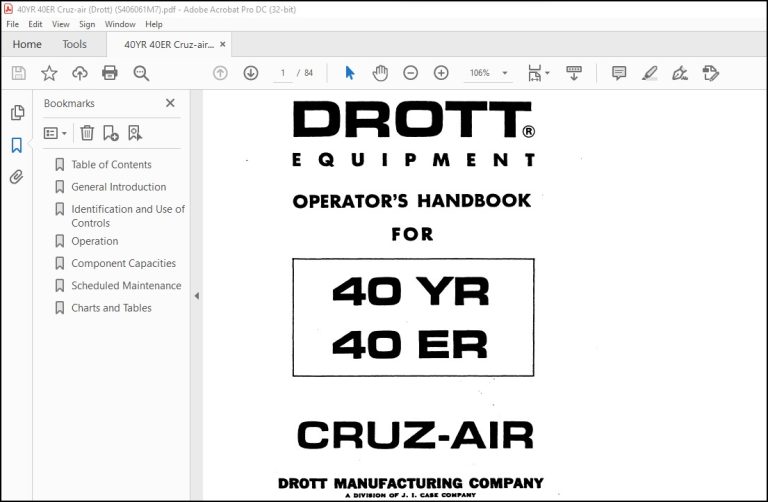Screen dimensions: 768x502
Task: Click the Print file icon
Action: (x=110, y=73)
